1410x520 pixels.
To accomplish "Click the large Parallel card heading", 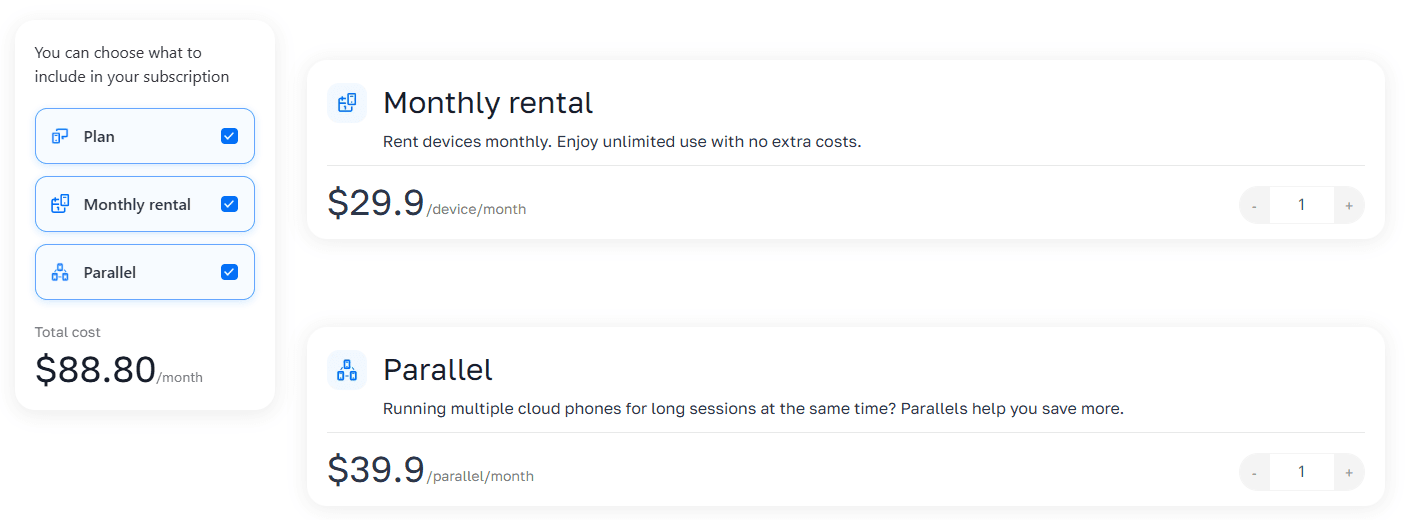I will [438, 370].
